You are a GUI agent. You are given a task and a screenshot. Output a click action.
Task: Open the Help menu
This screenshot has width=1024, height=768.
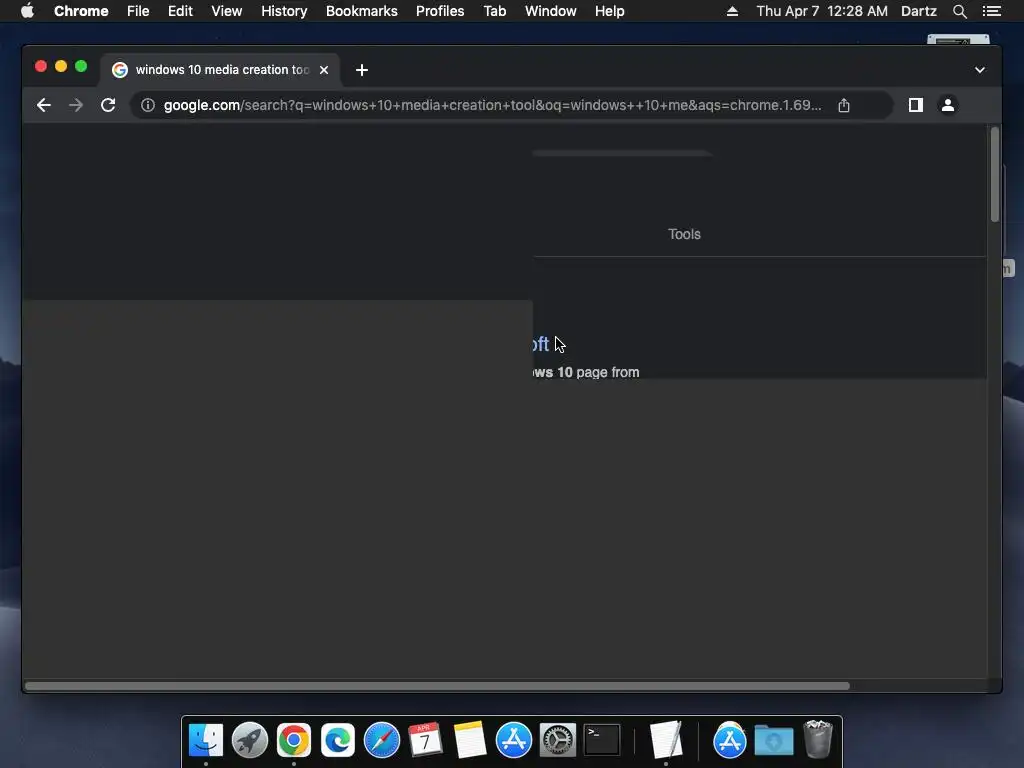[609, 11]
